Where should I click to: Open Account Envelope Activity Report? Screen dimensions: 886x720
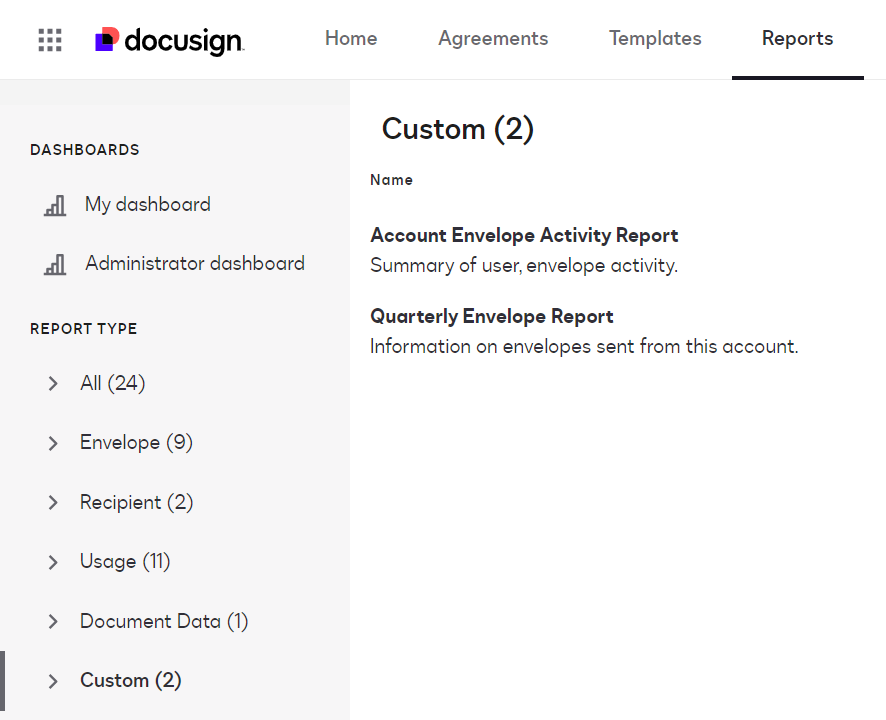coord(524,236)
